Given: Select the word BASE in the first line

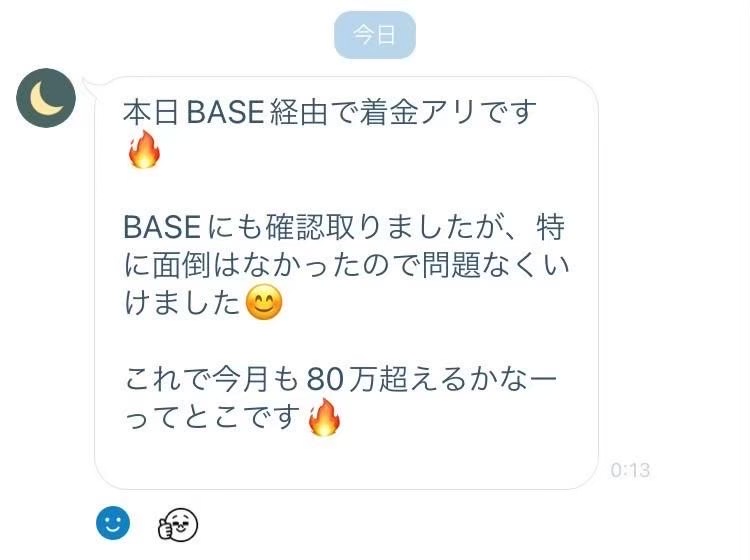Looking at the screenshot, I should click(225, 112).
